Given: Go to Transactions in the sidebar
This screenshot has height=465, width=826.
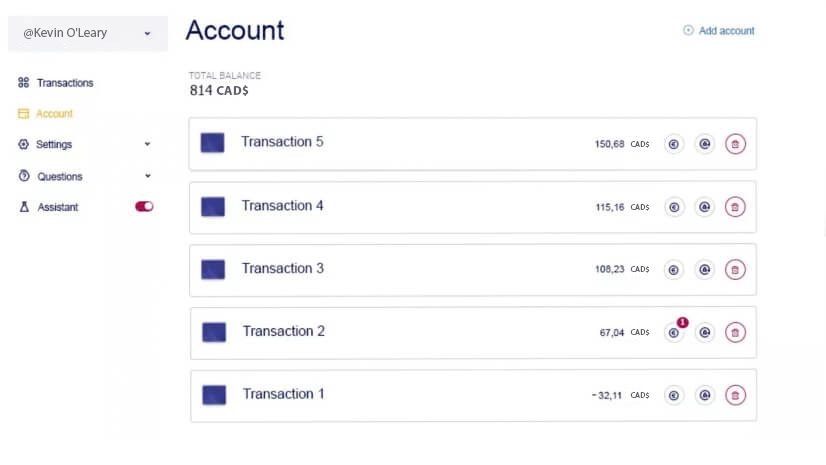Looking at the screenshot, I should point(64,83).
